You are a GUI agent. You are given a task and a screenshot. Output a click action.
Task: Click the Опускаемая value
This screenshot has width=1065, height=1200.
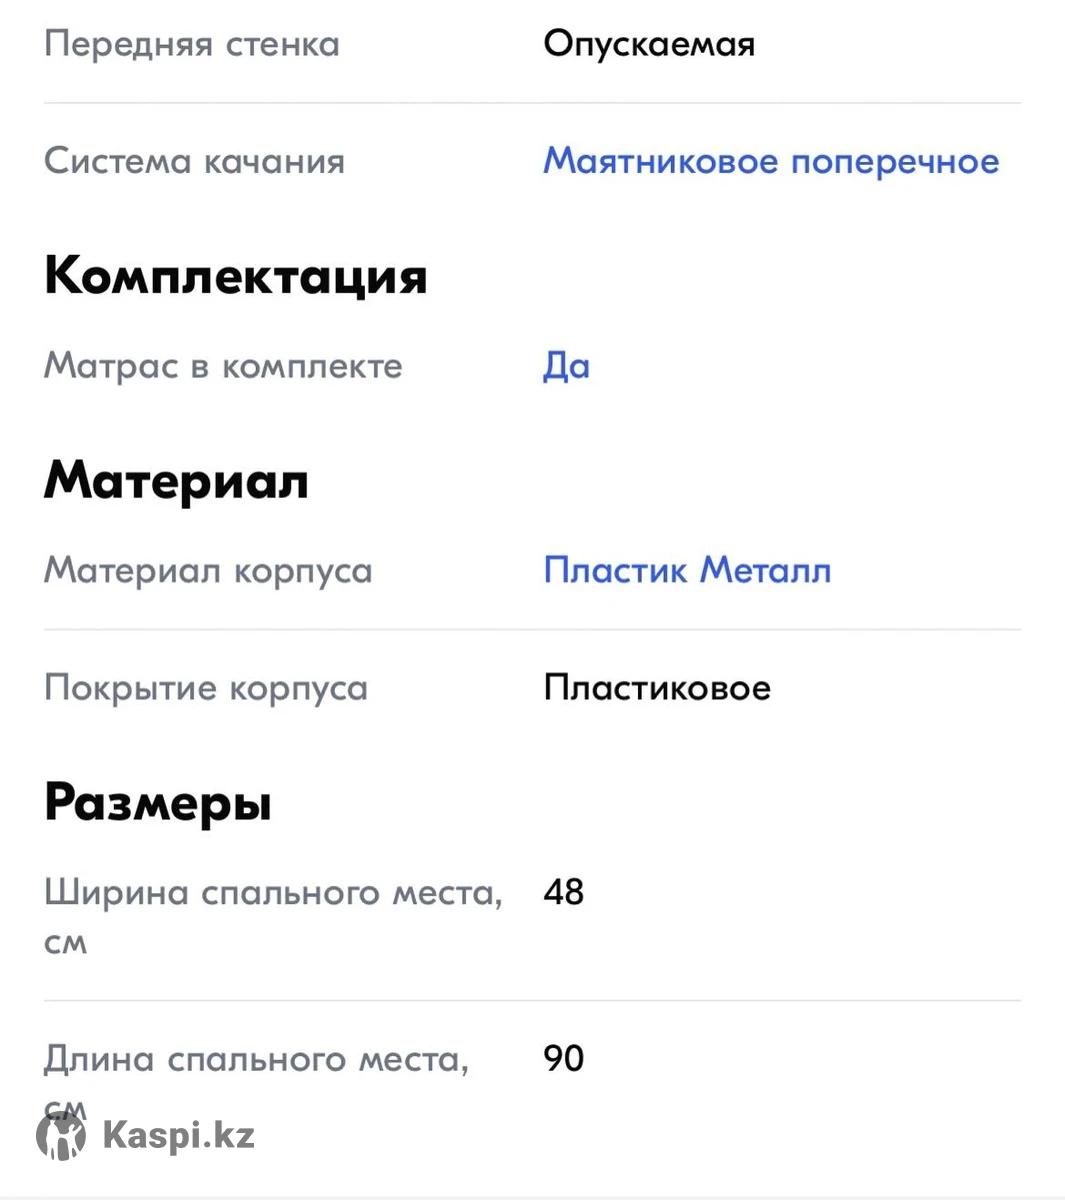tap(649, 44)
